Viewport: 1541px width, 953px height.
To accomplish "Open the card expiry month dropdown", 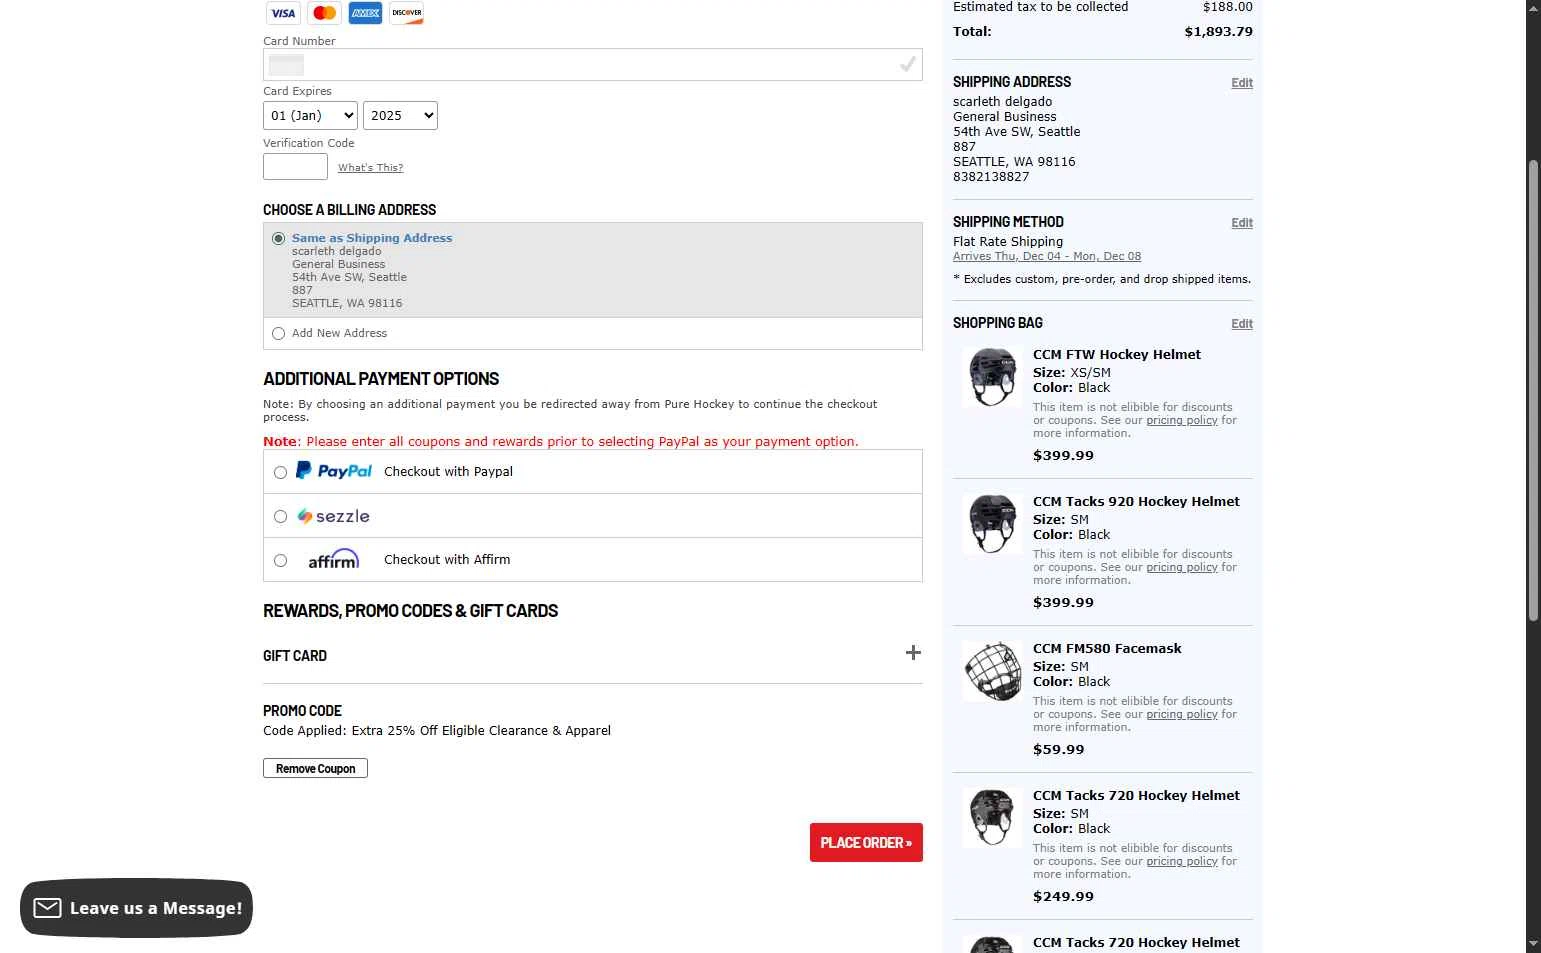I will click(310, 115).
